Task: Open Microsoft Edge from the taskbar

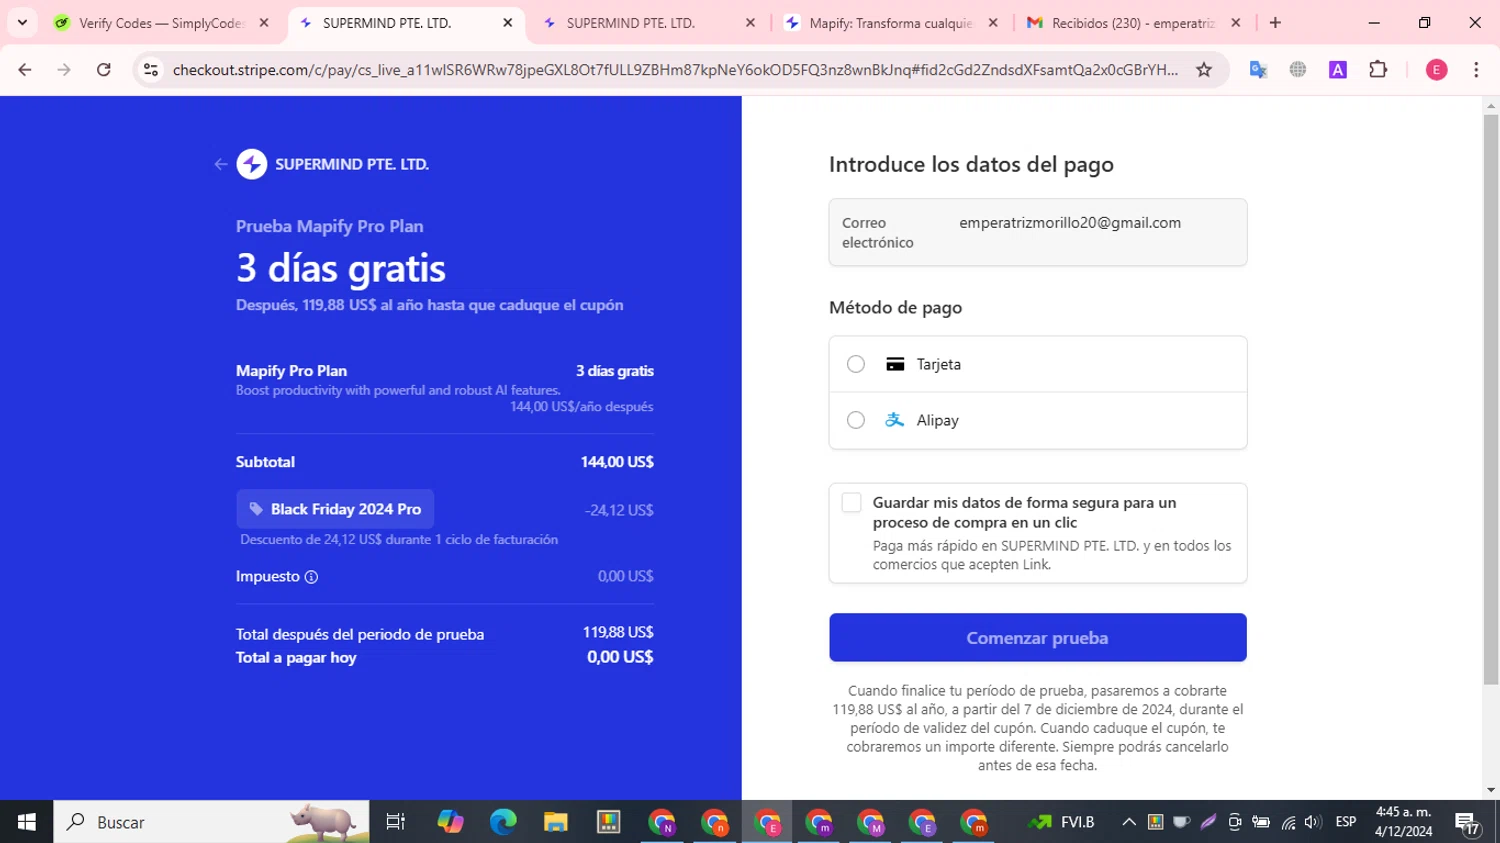Action: coord(503,822)
